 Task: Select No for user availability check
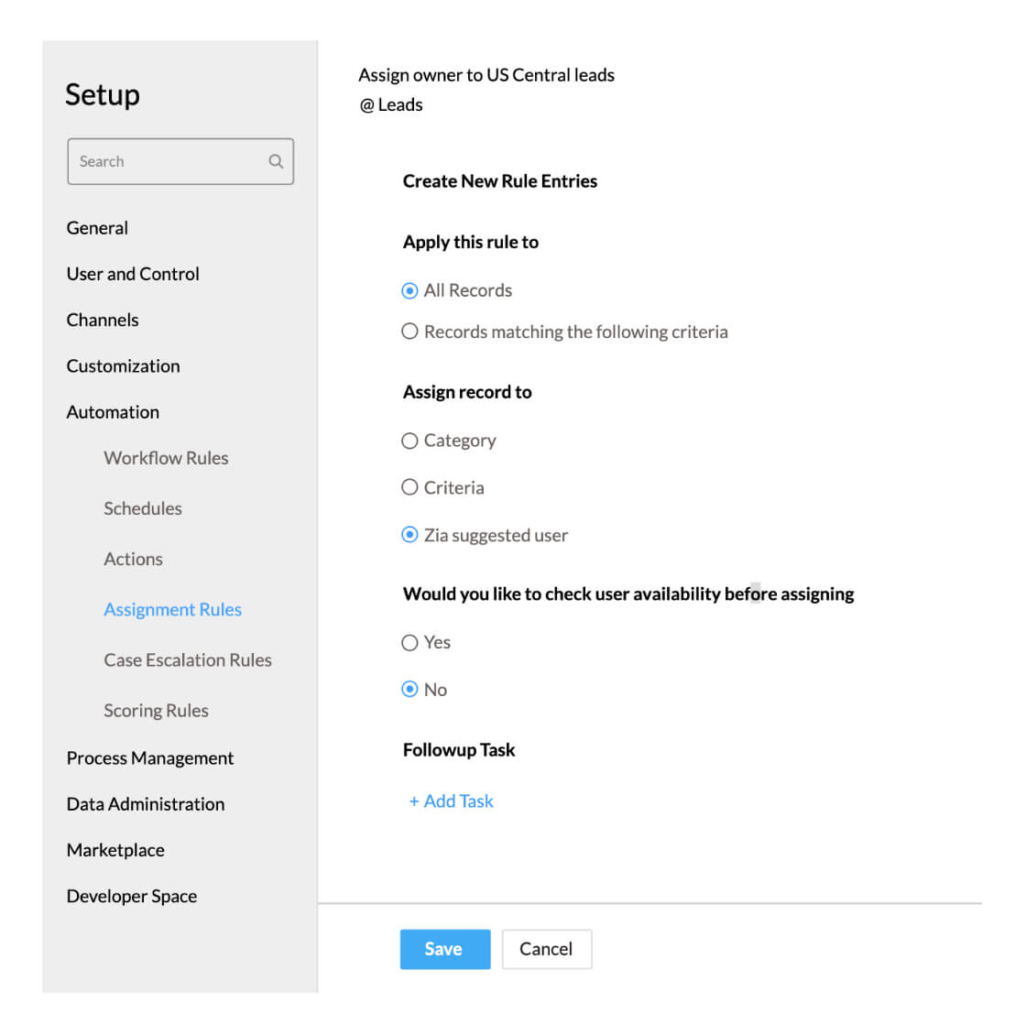pos(409,690)
